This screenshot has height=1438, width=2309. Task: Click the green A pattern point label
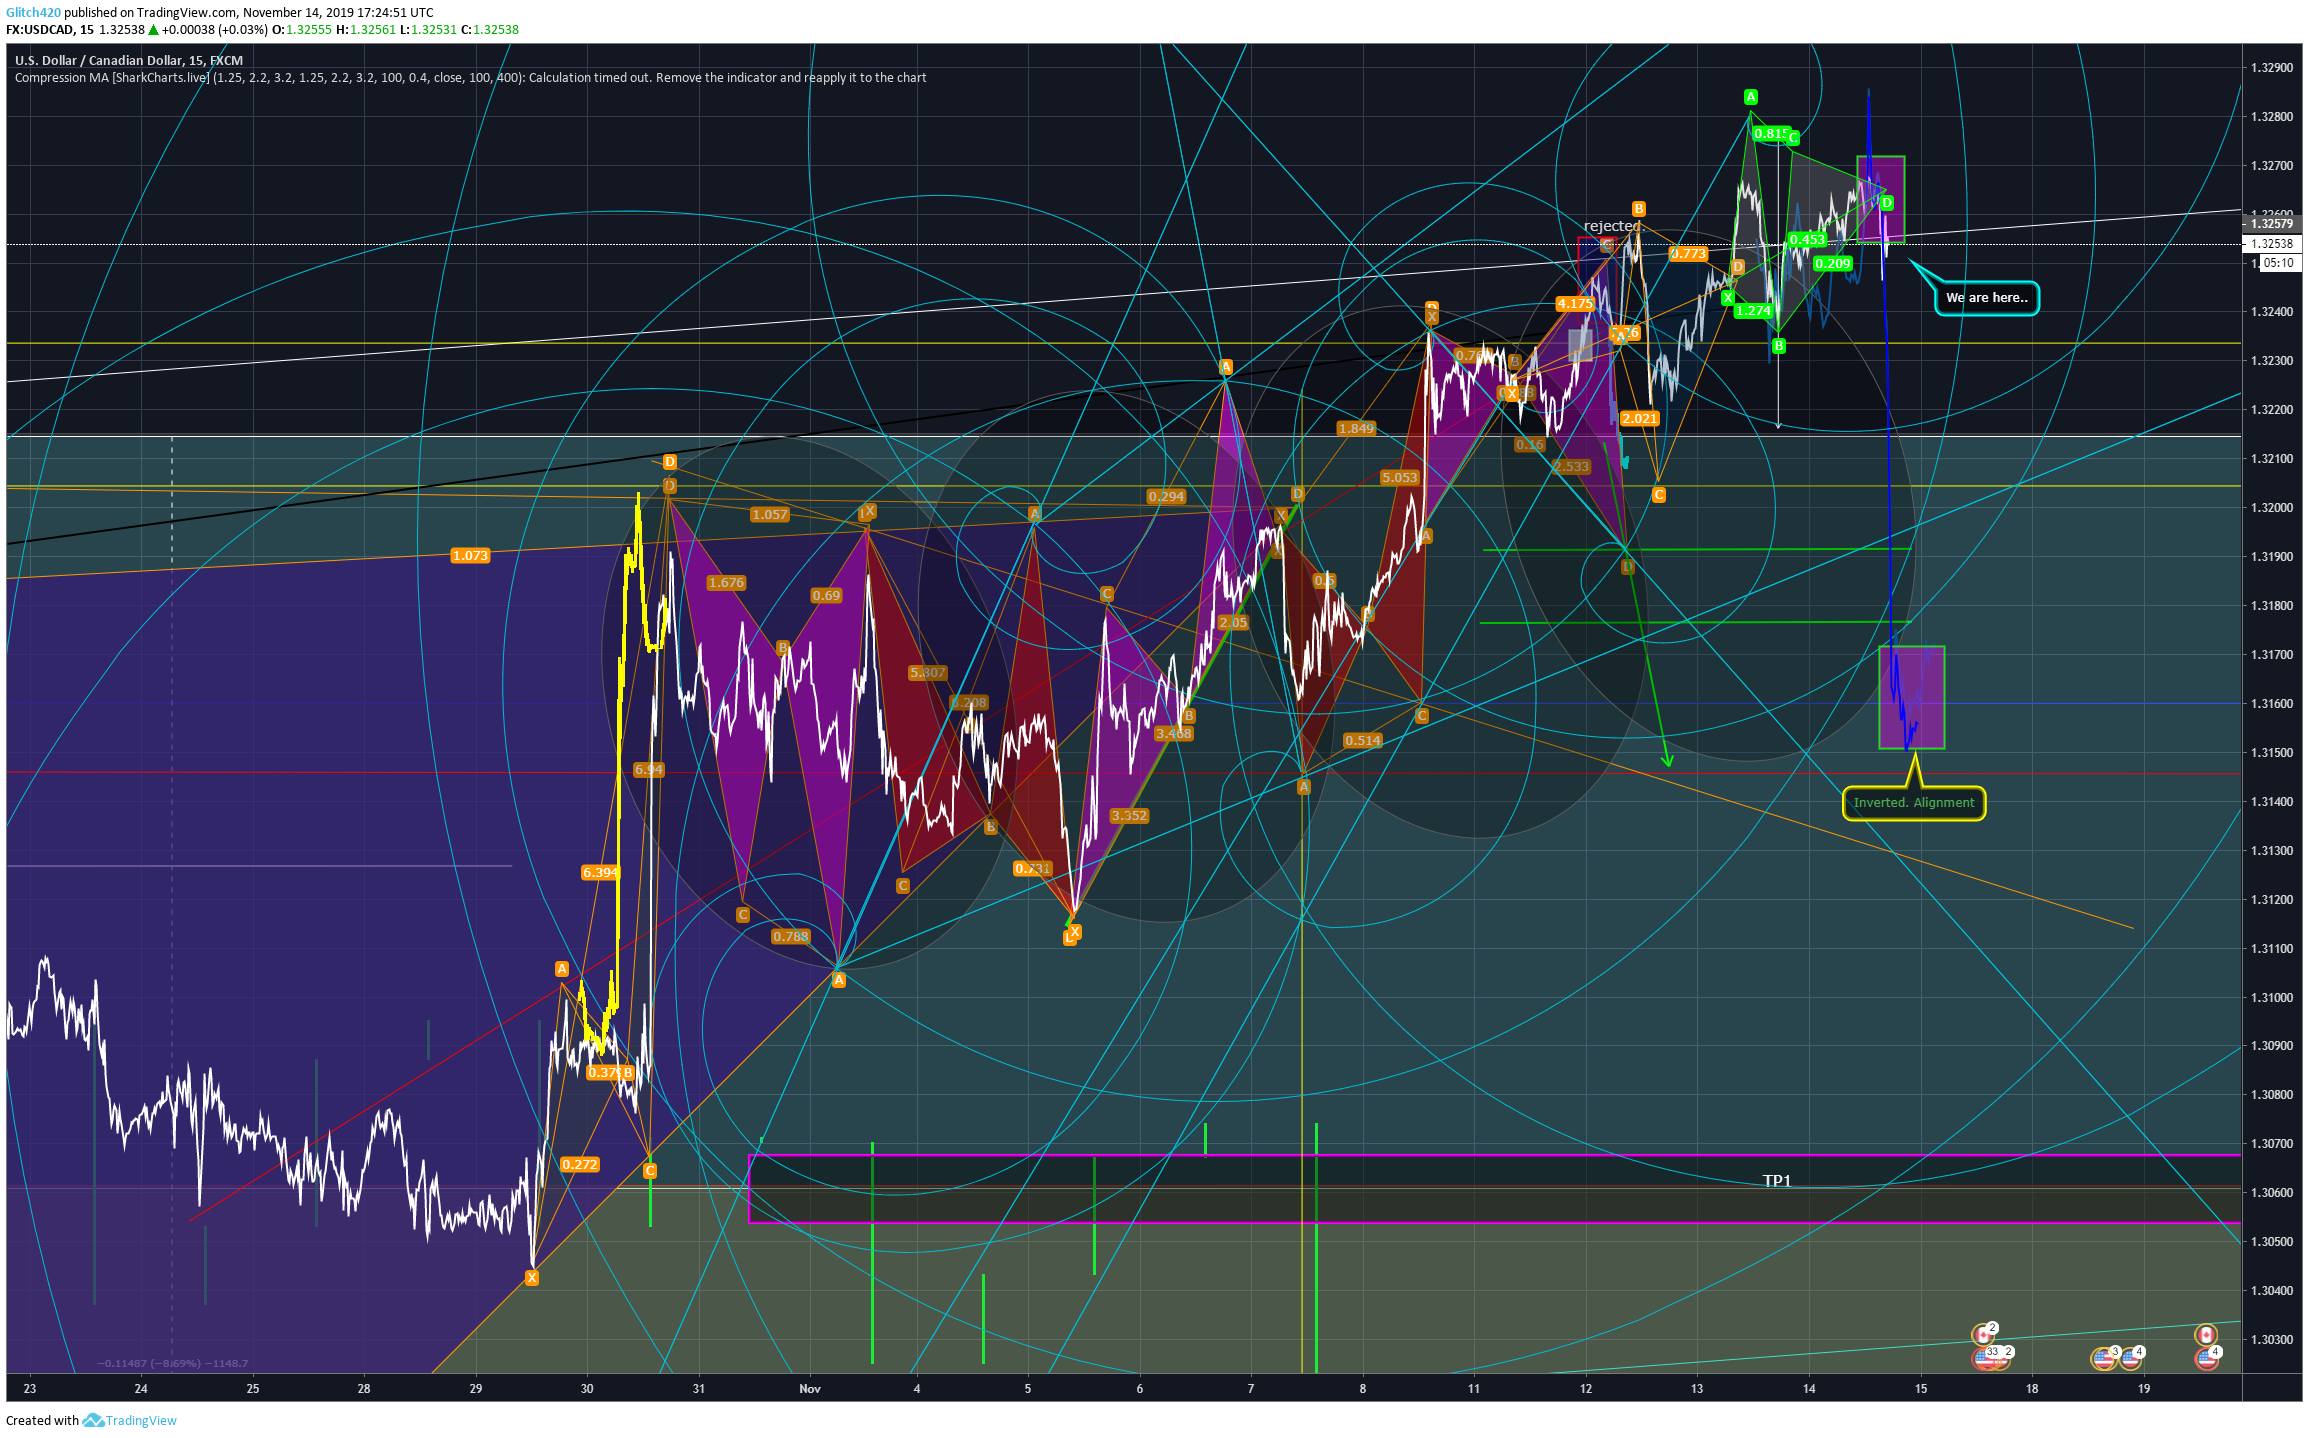tap(1750, 97)
